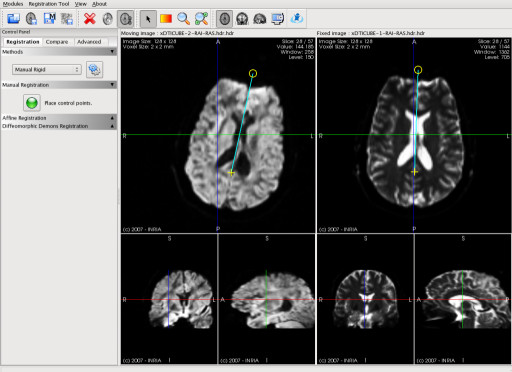Open the Registration Tool menu

(x=49, y=4)
